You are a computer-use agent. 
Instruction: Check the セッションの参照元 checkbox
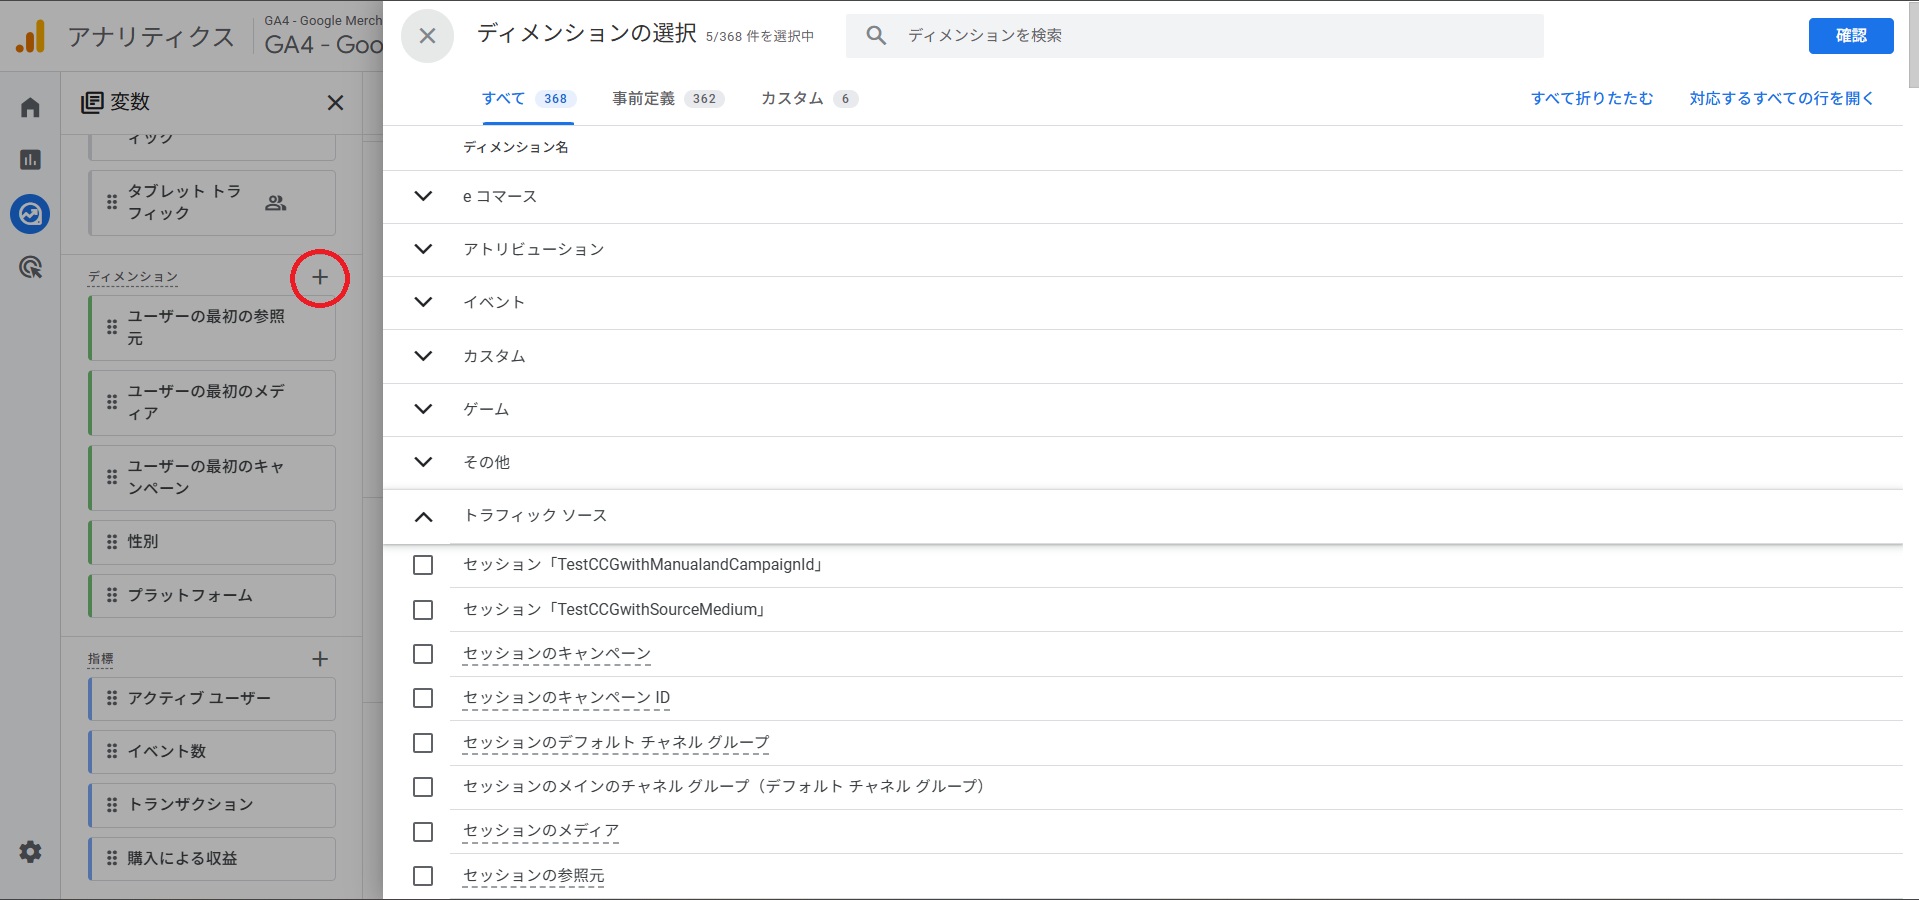tap(423, 876)
